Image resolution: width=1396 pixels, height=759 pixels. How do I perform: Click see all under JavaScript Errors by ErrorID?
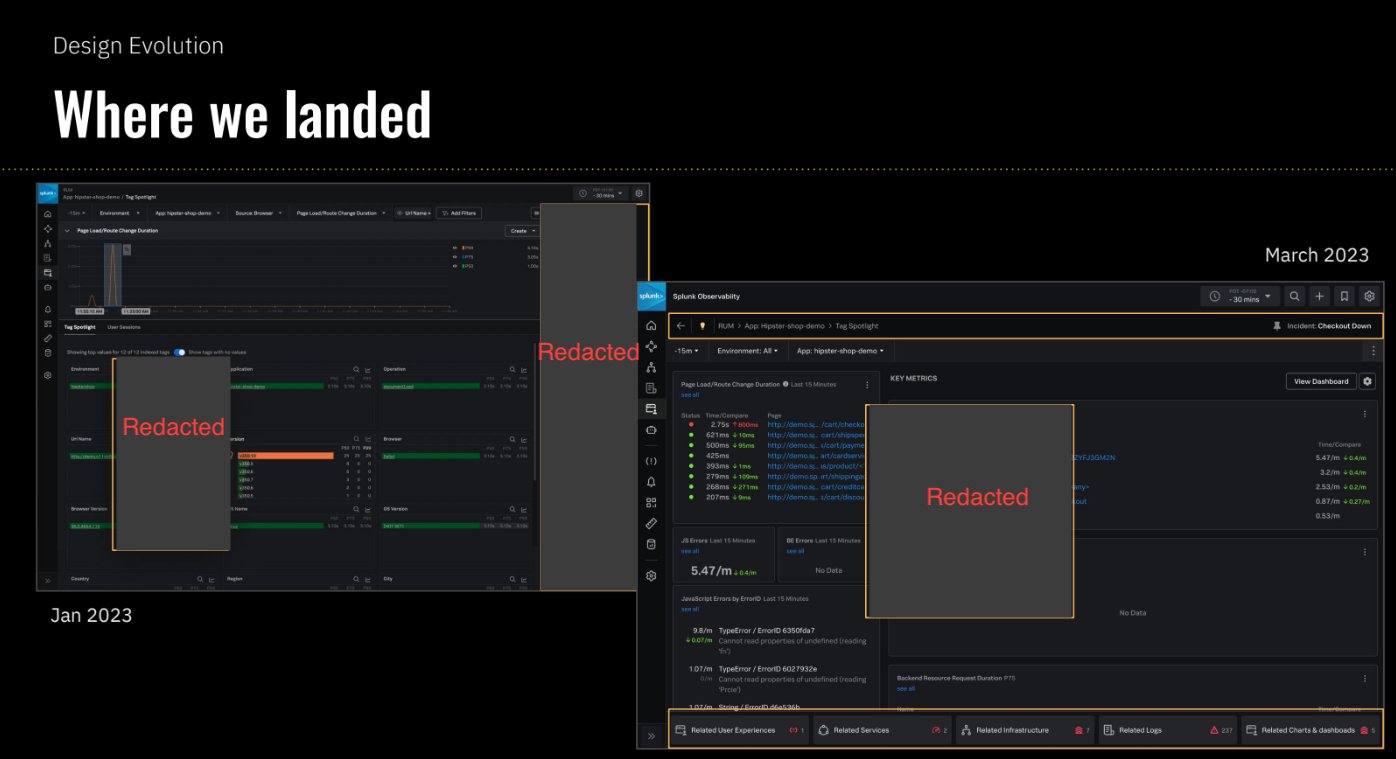[690, 609]
